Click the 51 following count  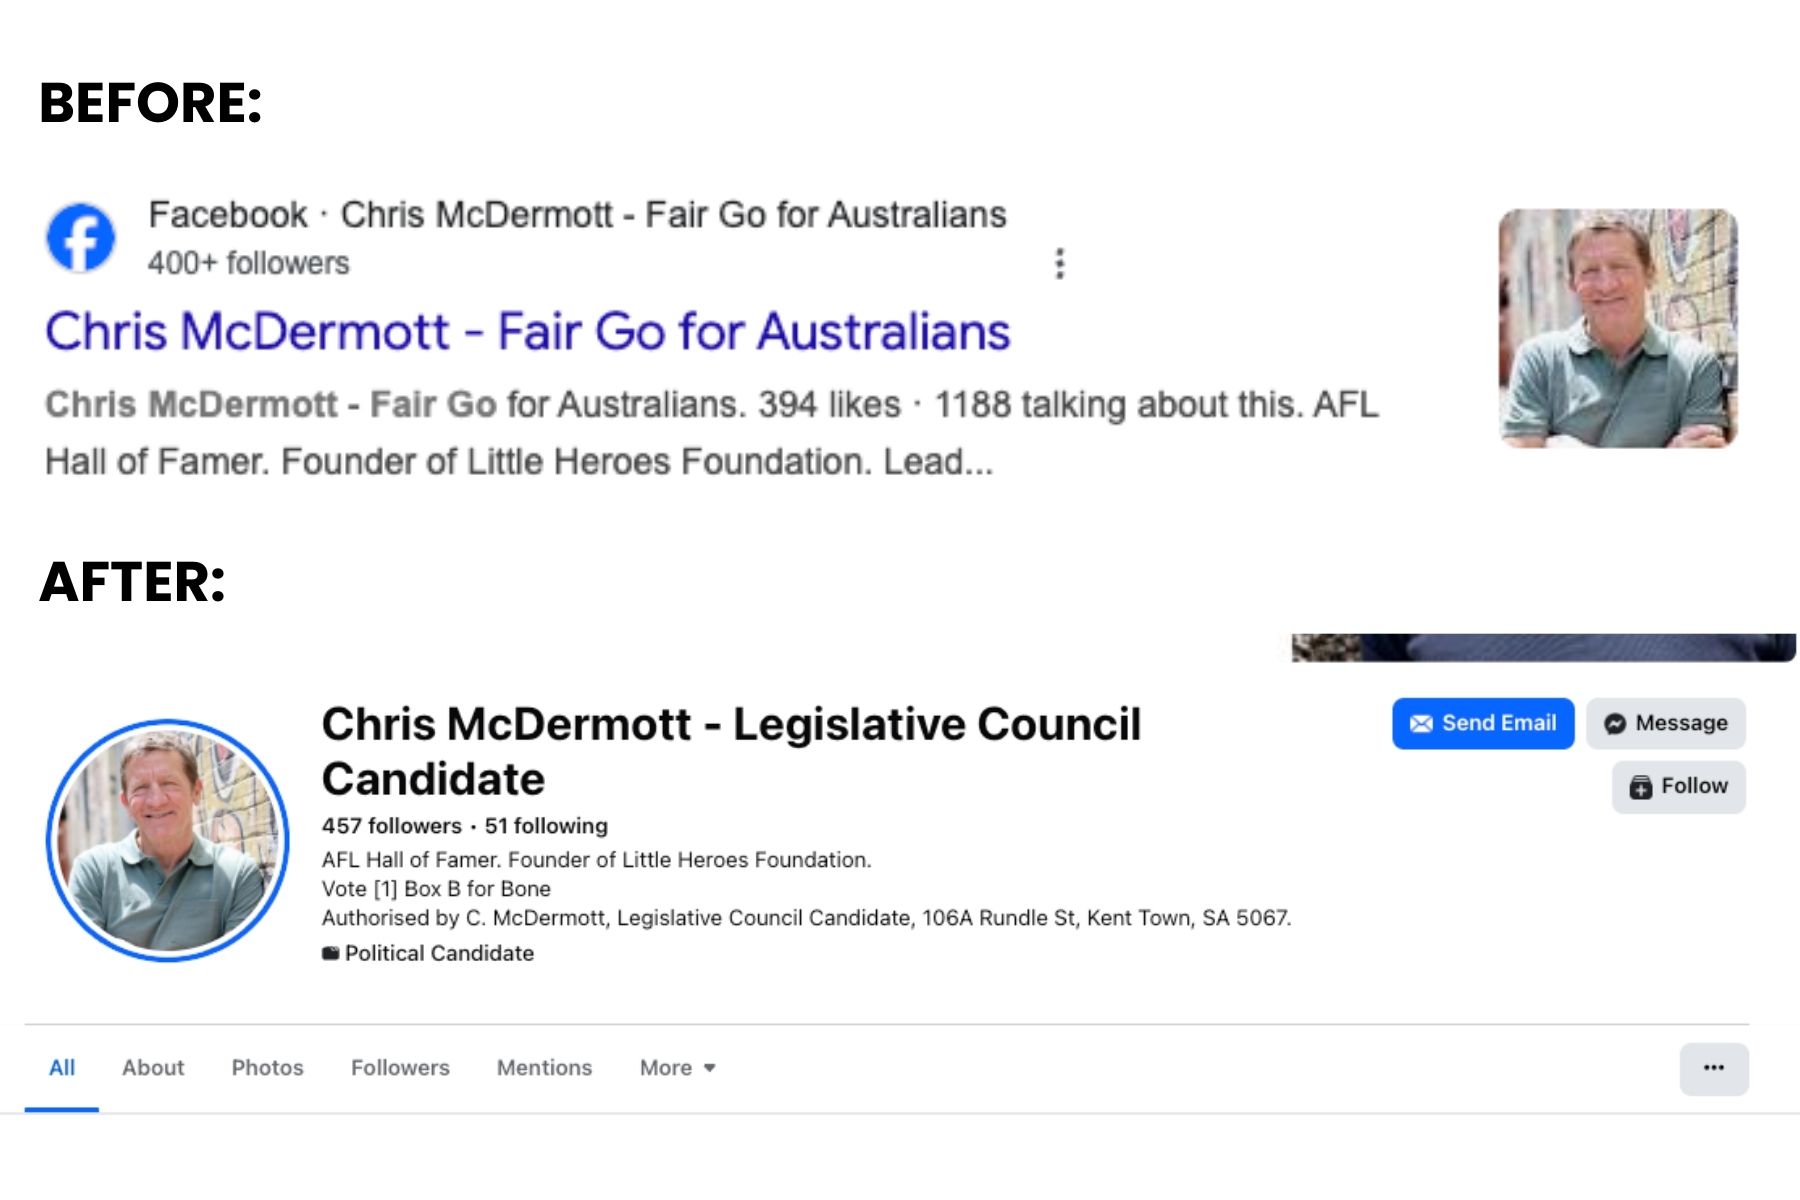coord(546,826)
